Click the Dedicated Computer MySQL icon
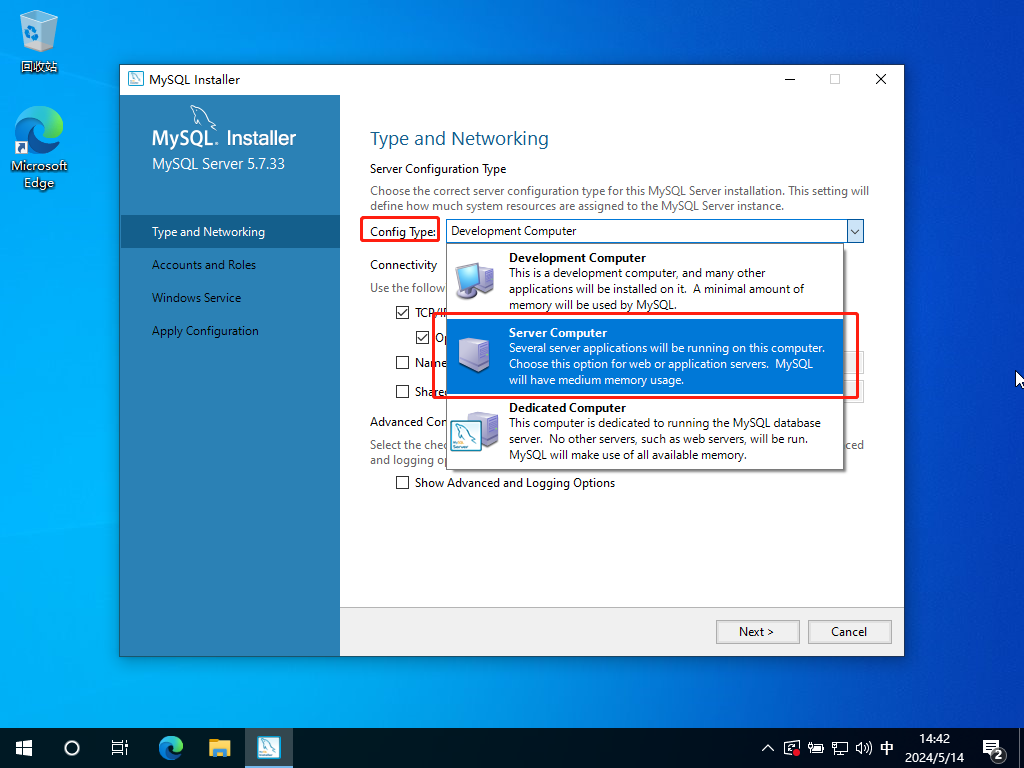 [474, 432]
